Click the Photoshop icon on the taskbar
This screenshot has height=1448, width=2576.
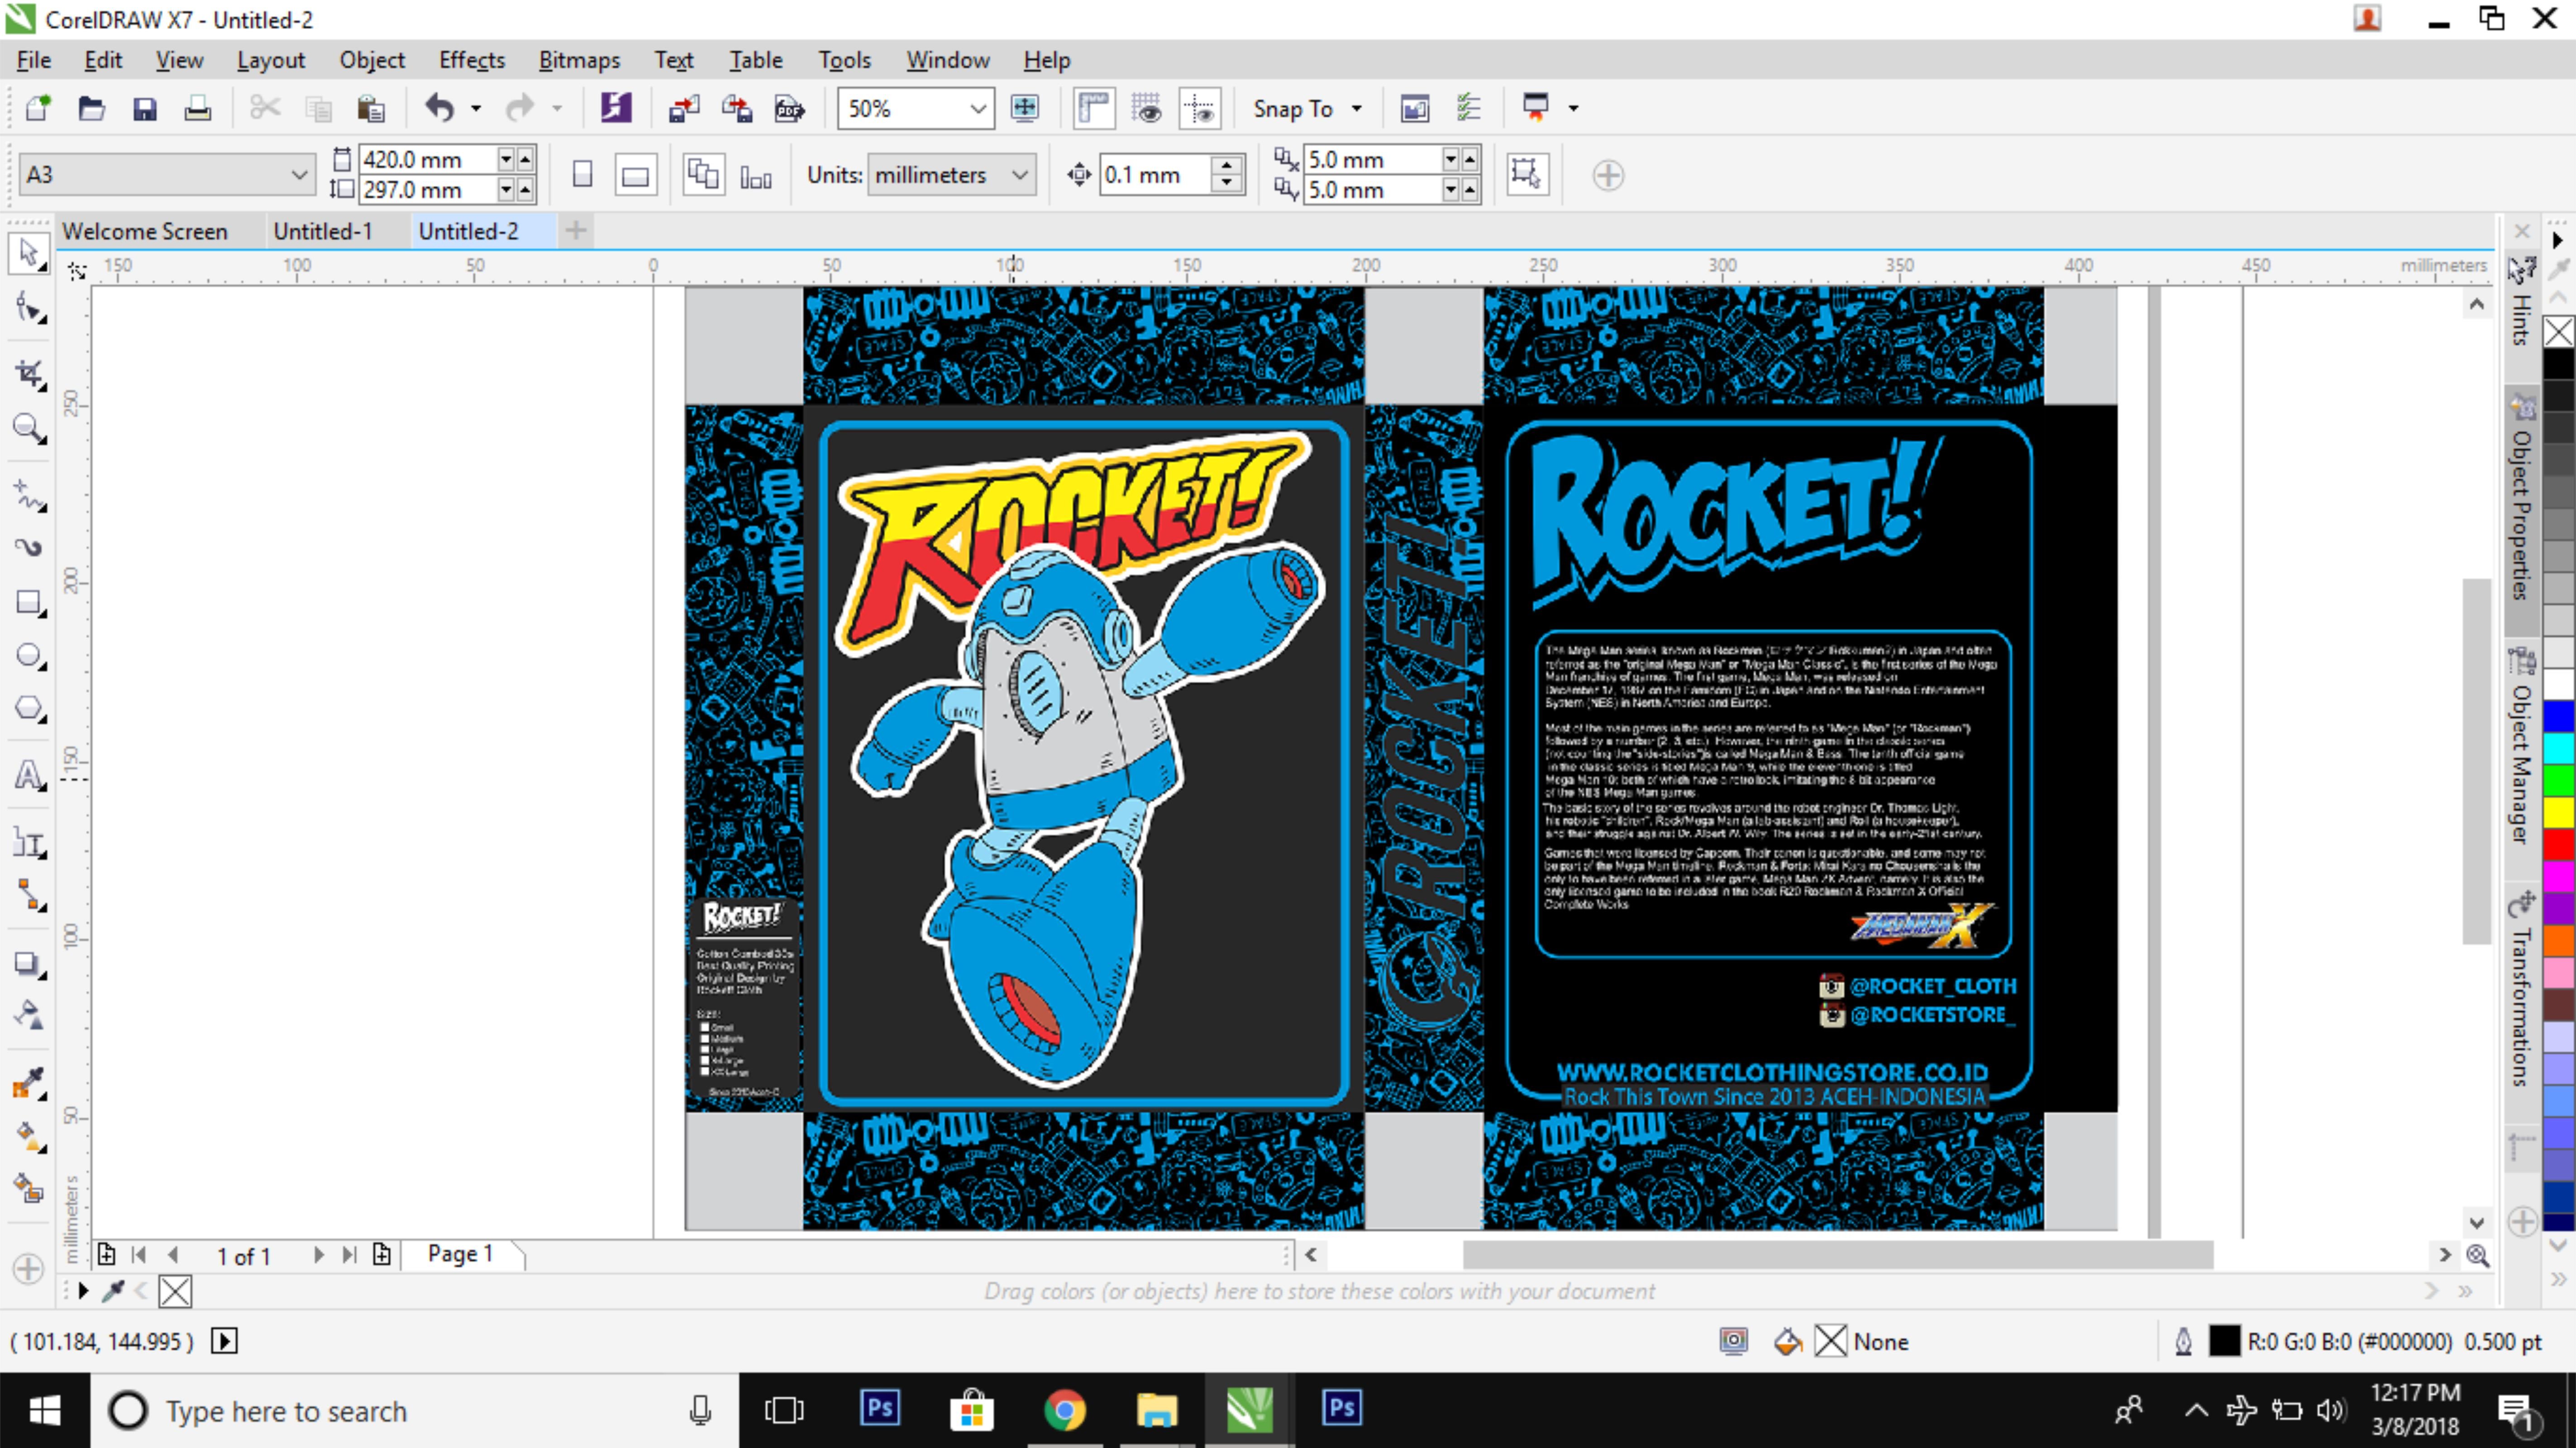(x=879, y=1410)
